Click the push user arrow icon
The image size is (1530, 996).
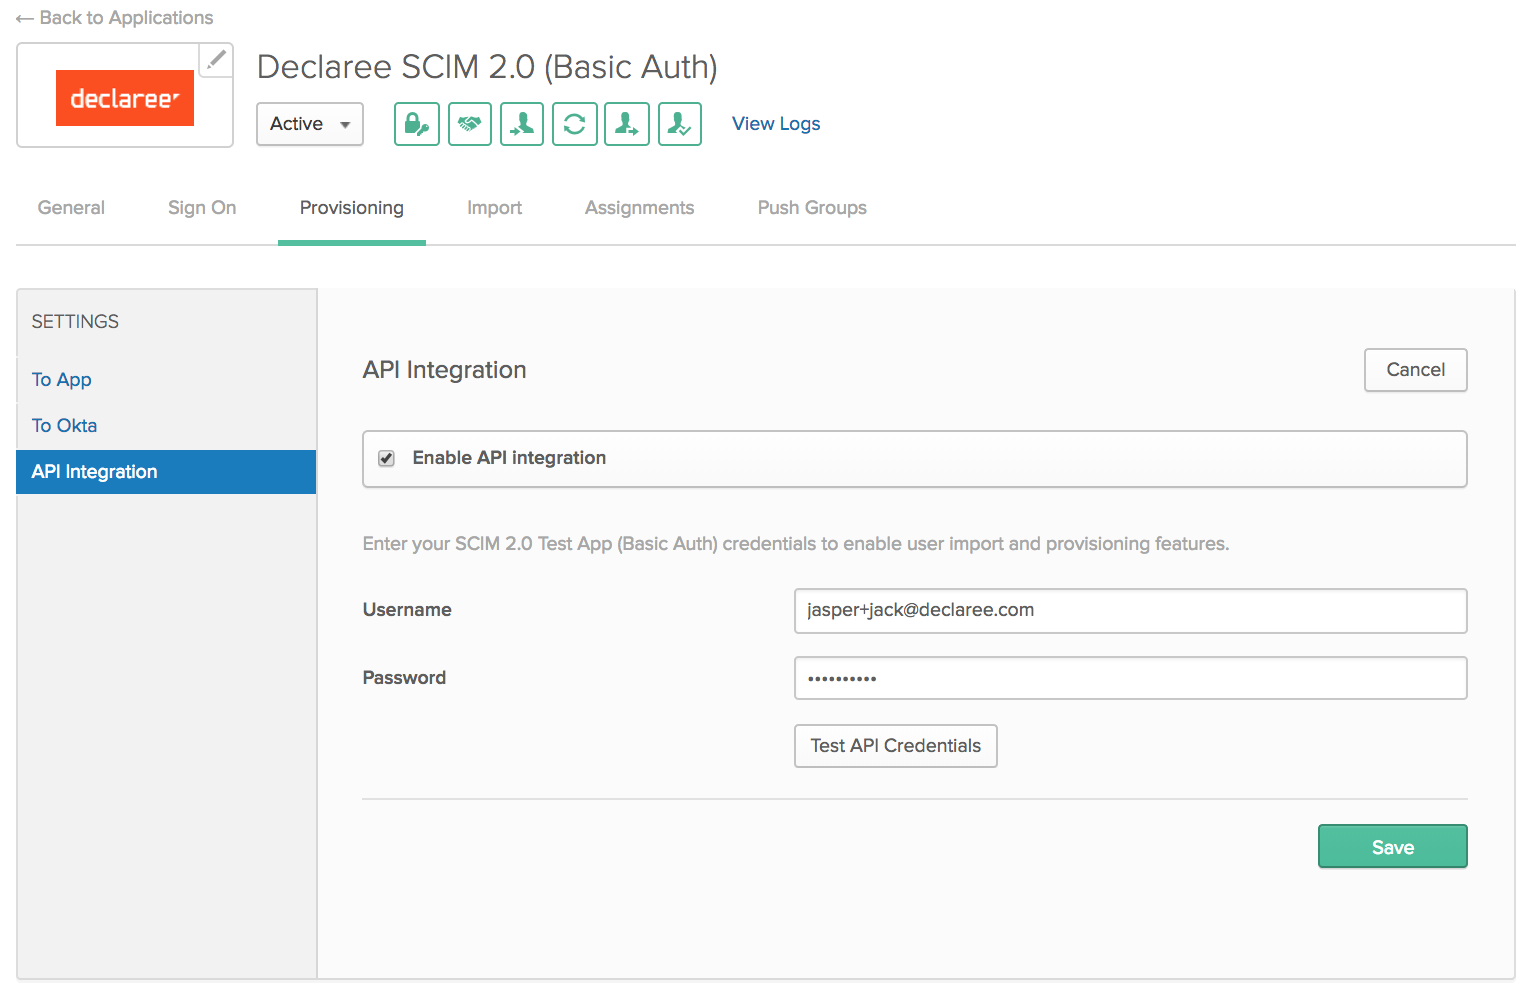point(627,124)
